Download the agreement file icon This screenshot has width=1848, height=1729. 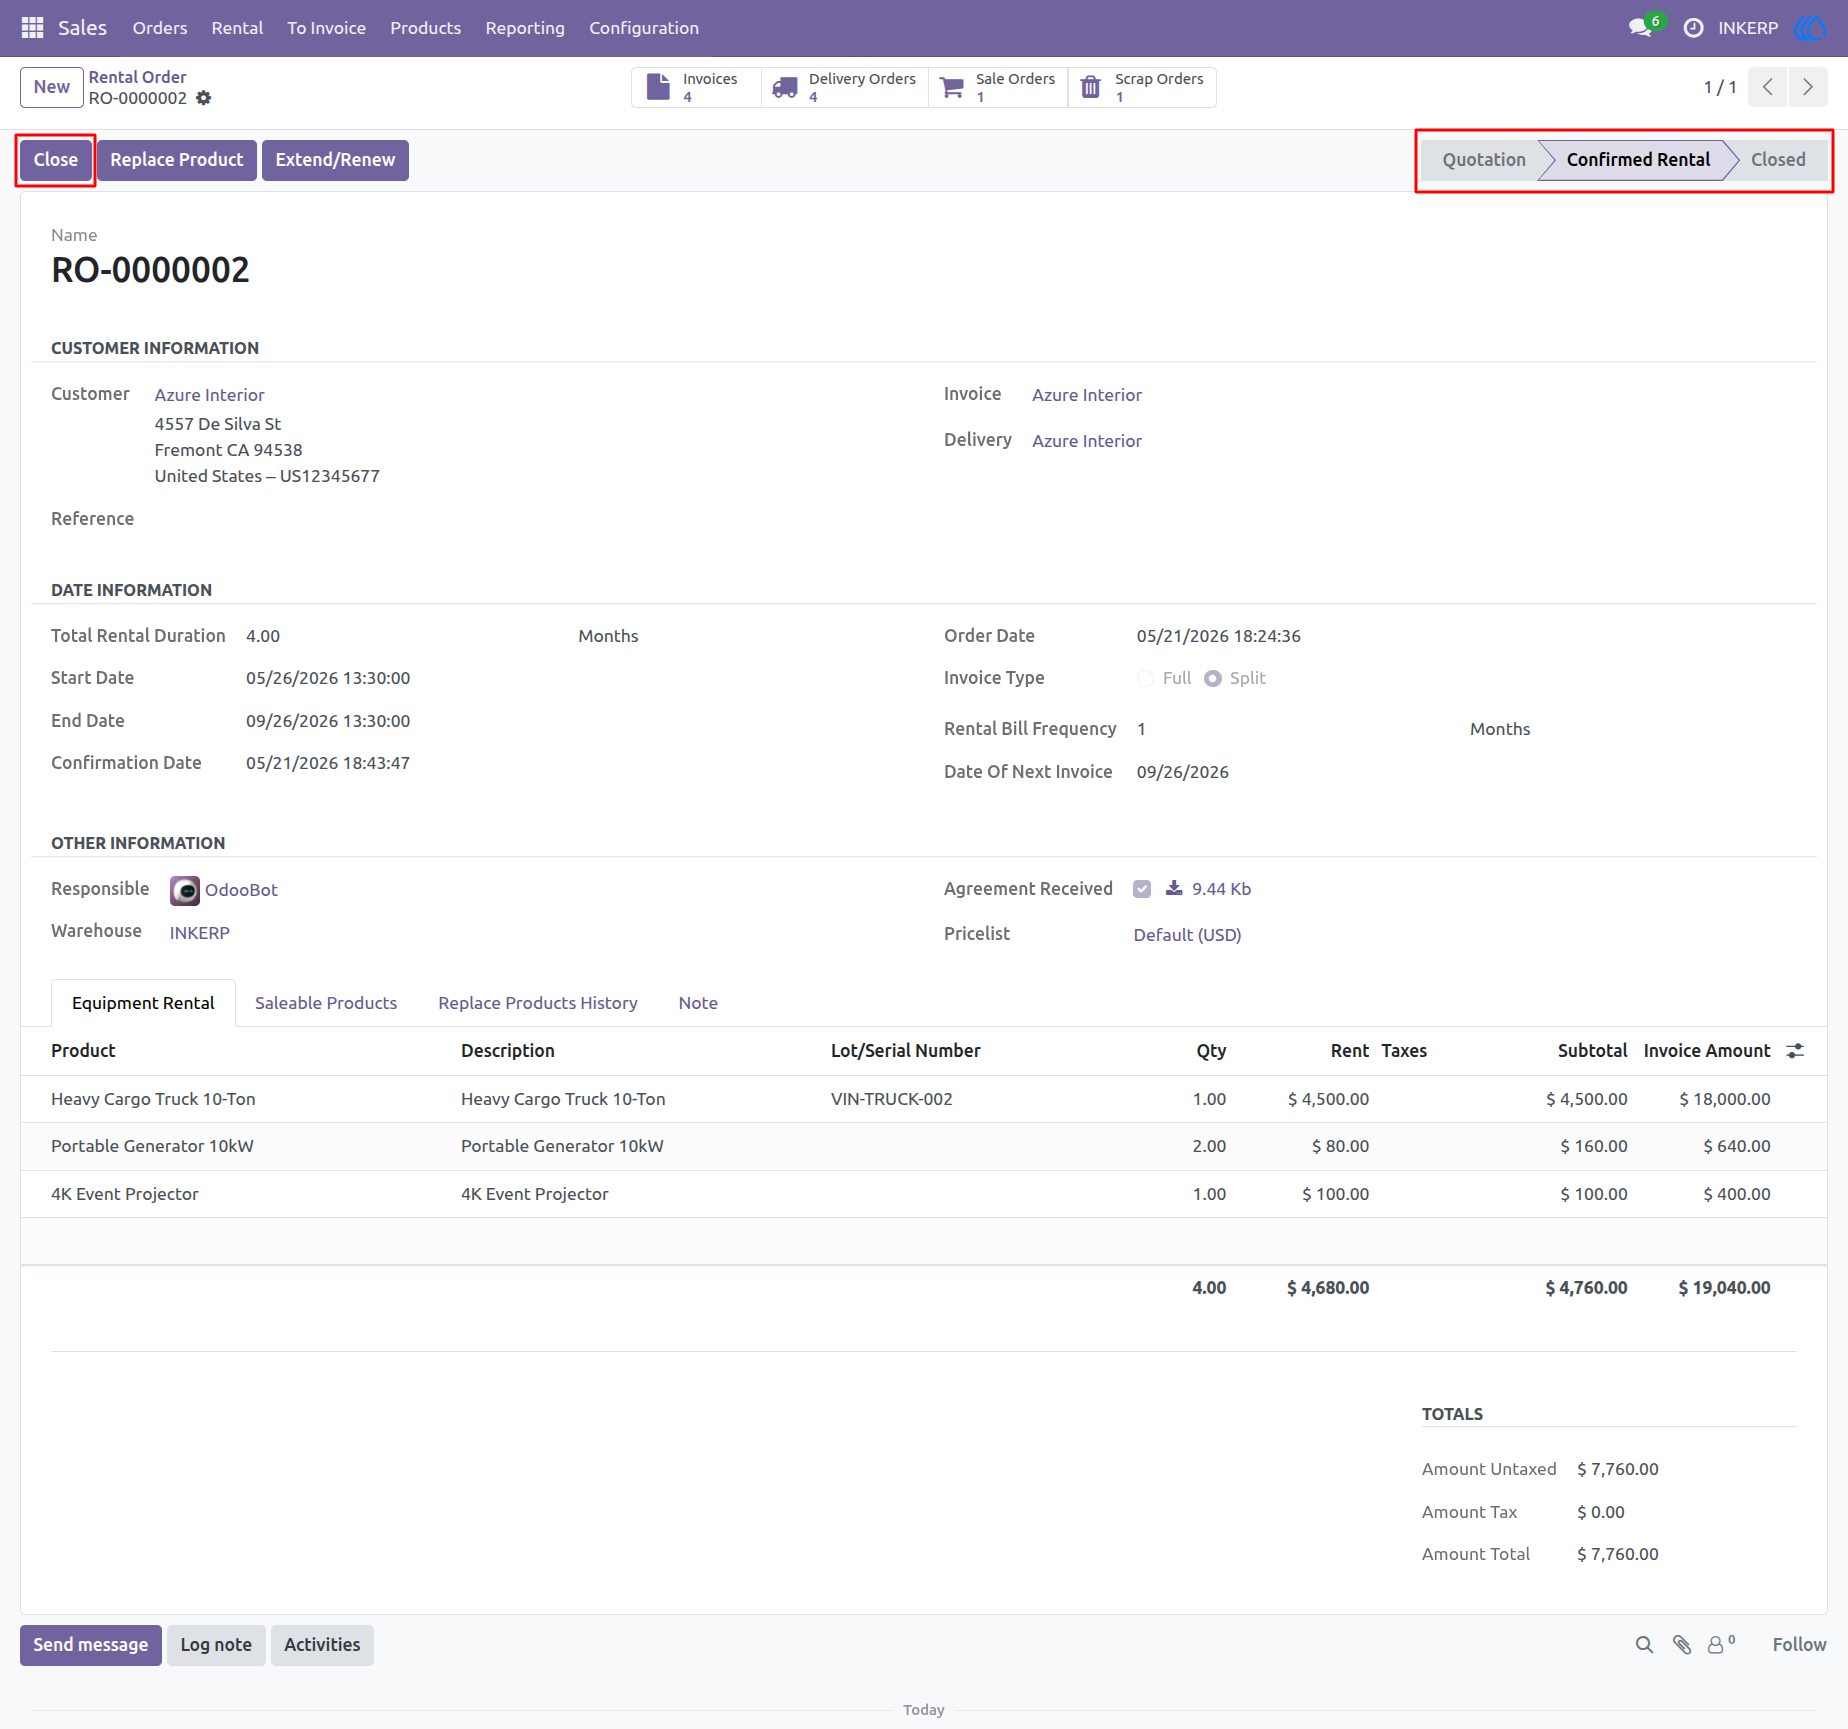1174,888
